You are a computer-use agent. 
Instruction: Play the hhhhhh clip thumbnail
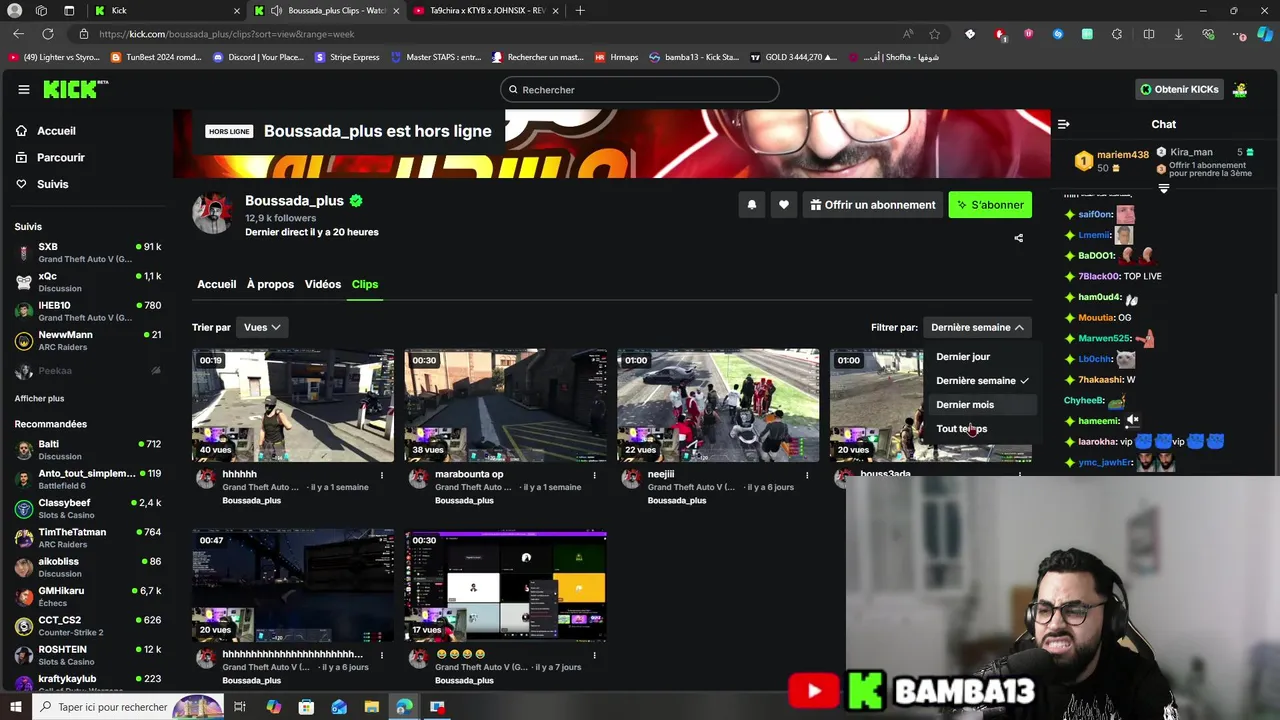(x=293, y=405)
